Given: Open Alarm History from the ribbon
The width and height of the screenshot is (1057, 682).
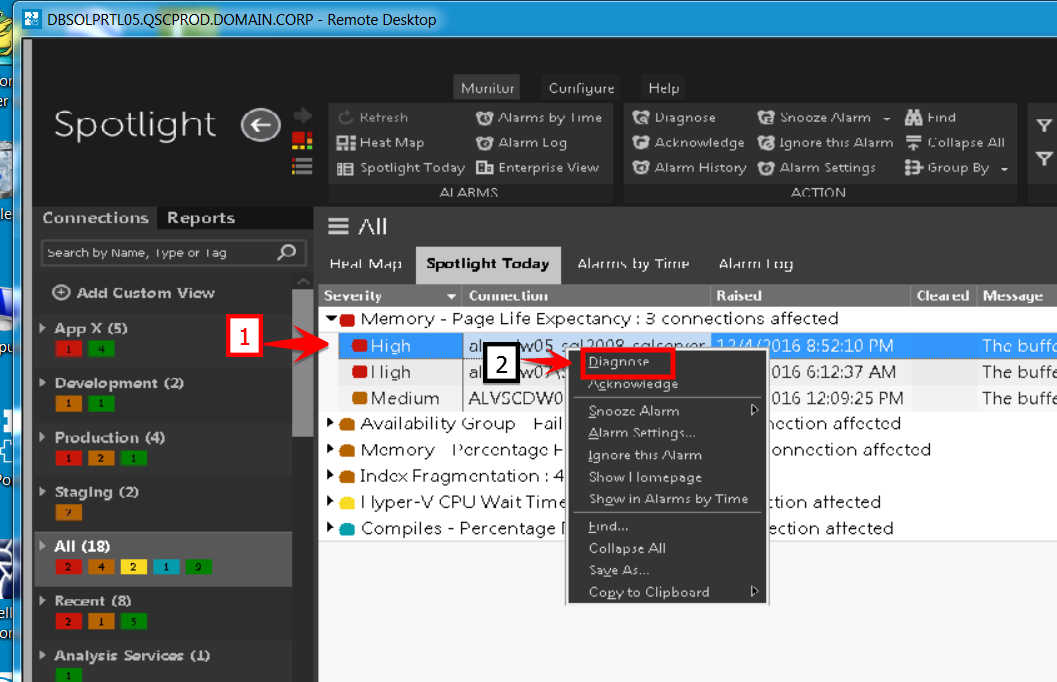Looking at the screenshot, I should coord(690,168).
